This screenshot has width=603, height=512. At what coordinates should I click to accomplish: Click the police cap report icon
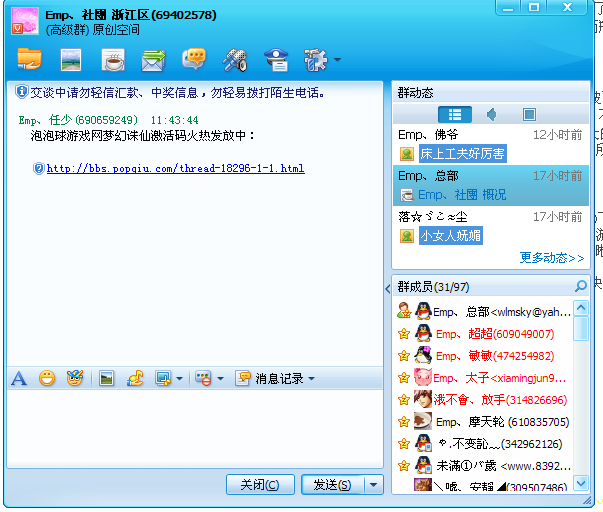(x=276, y=60)
